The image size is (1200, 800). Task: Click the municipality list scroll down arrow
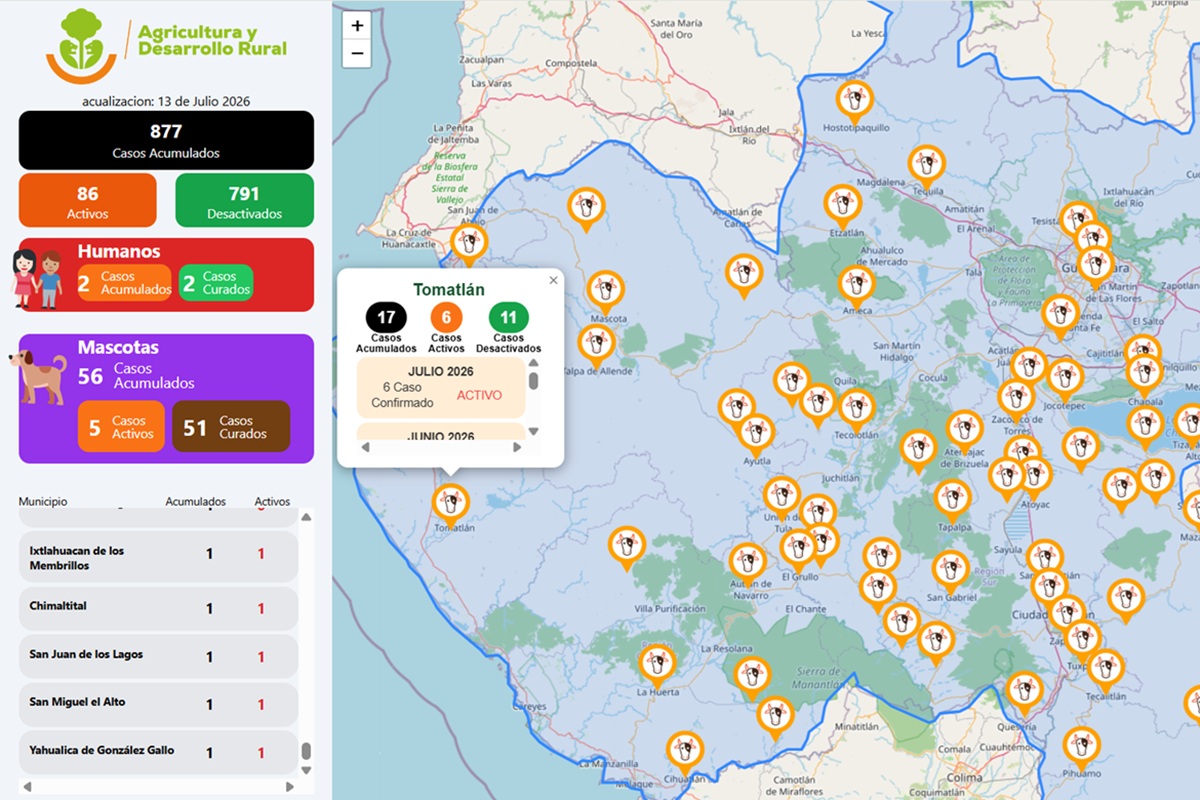click(306, 770)
